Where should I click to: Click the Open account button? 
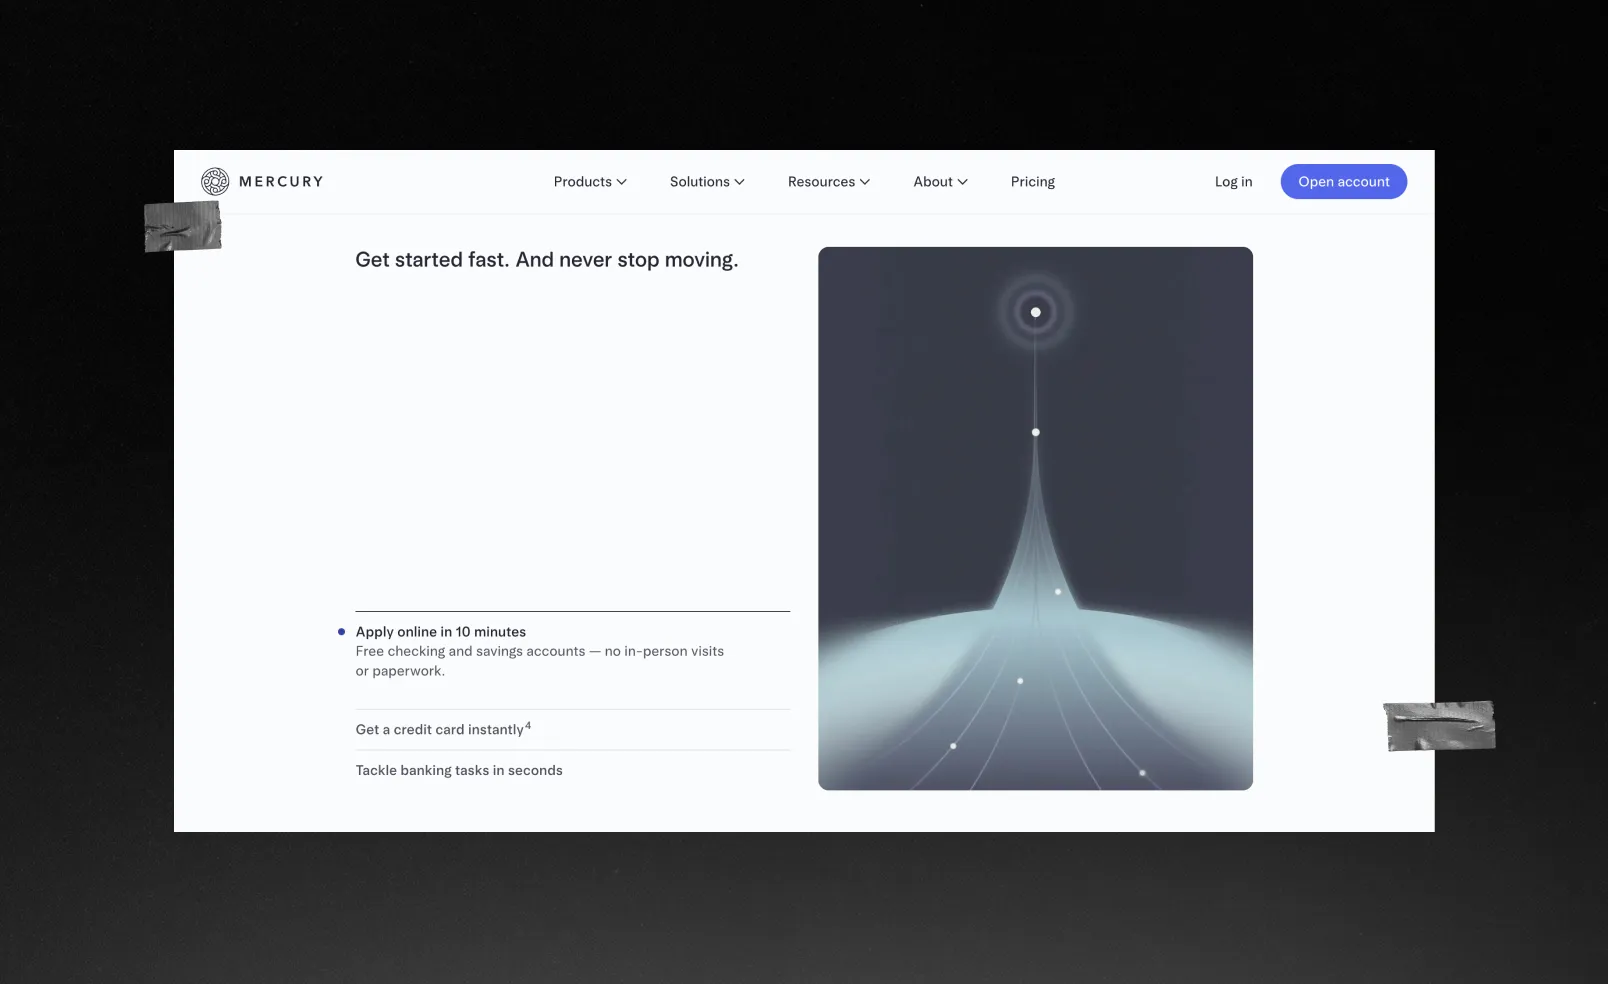point(1344,182)
